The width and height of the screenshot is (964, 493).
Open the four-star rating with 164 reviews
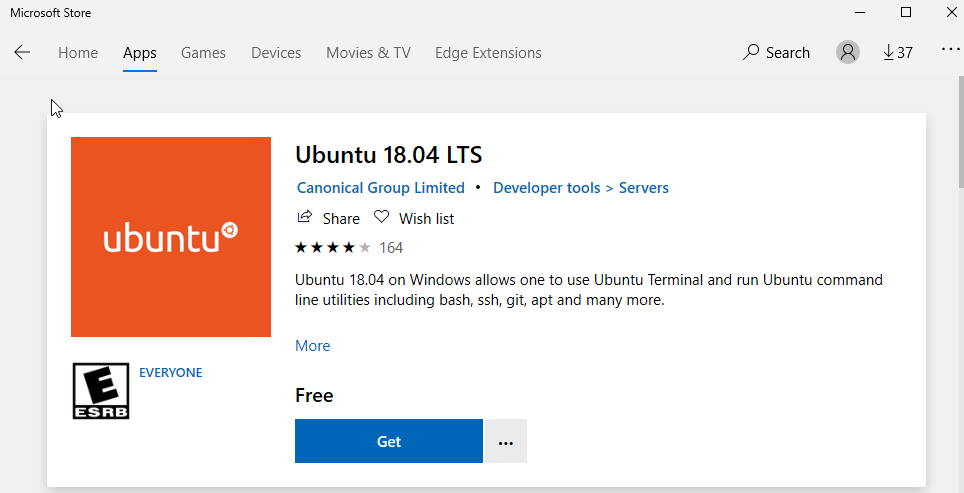[349, 248]
